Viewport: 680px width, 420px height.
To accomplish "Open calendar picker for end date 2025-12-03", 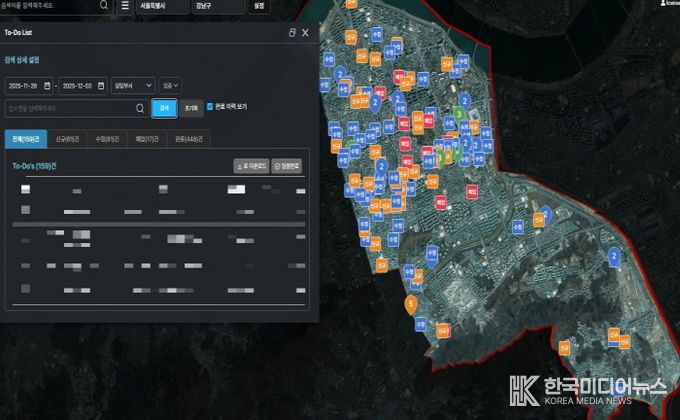I will click(x=101, y=86).
